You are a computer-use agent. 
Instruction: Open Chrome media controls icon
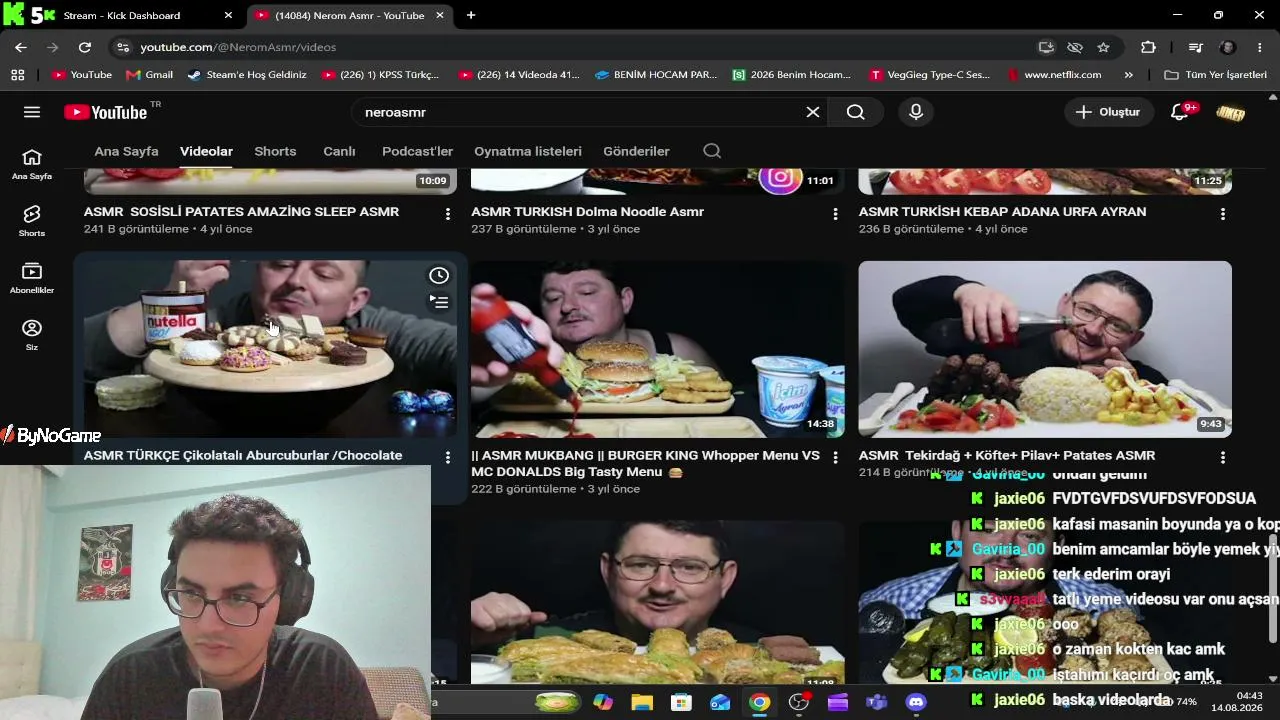pyautogui.click(x=1195, y=47)
